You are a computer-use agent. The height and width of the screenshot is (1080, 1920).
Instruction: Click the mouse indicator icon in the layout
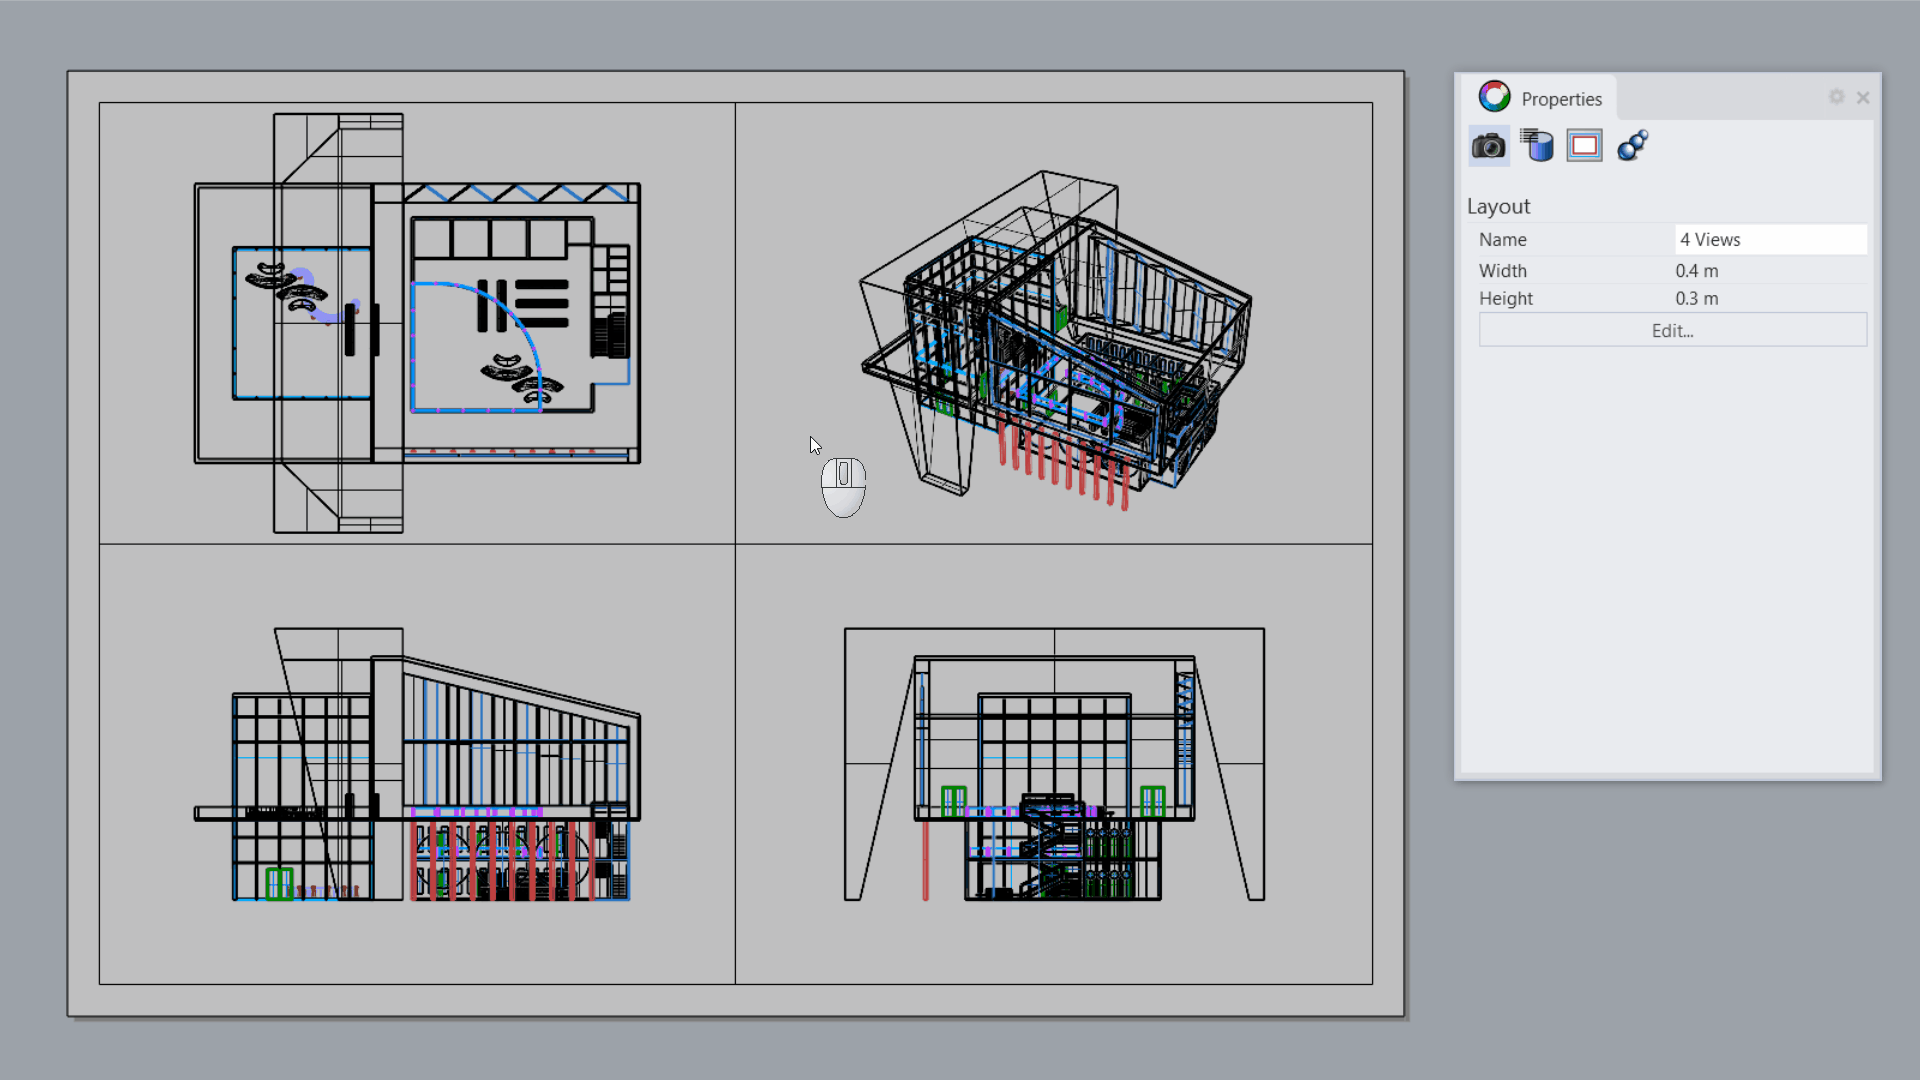click(x=843, y=487)
